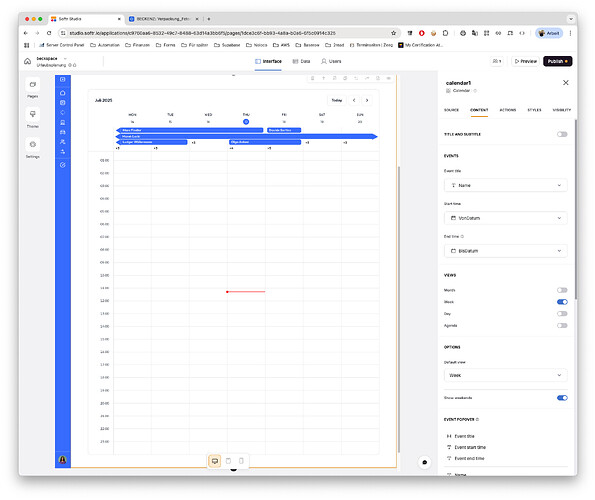Open the Start time VonDatum dropdown
Image resolution: width=595 pixels, height=500 pixels.
pyautogui.click(x=505, y=218)
